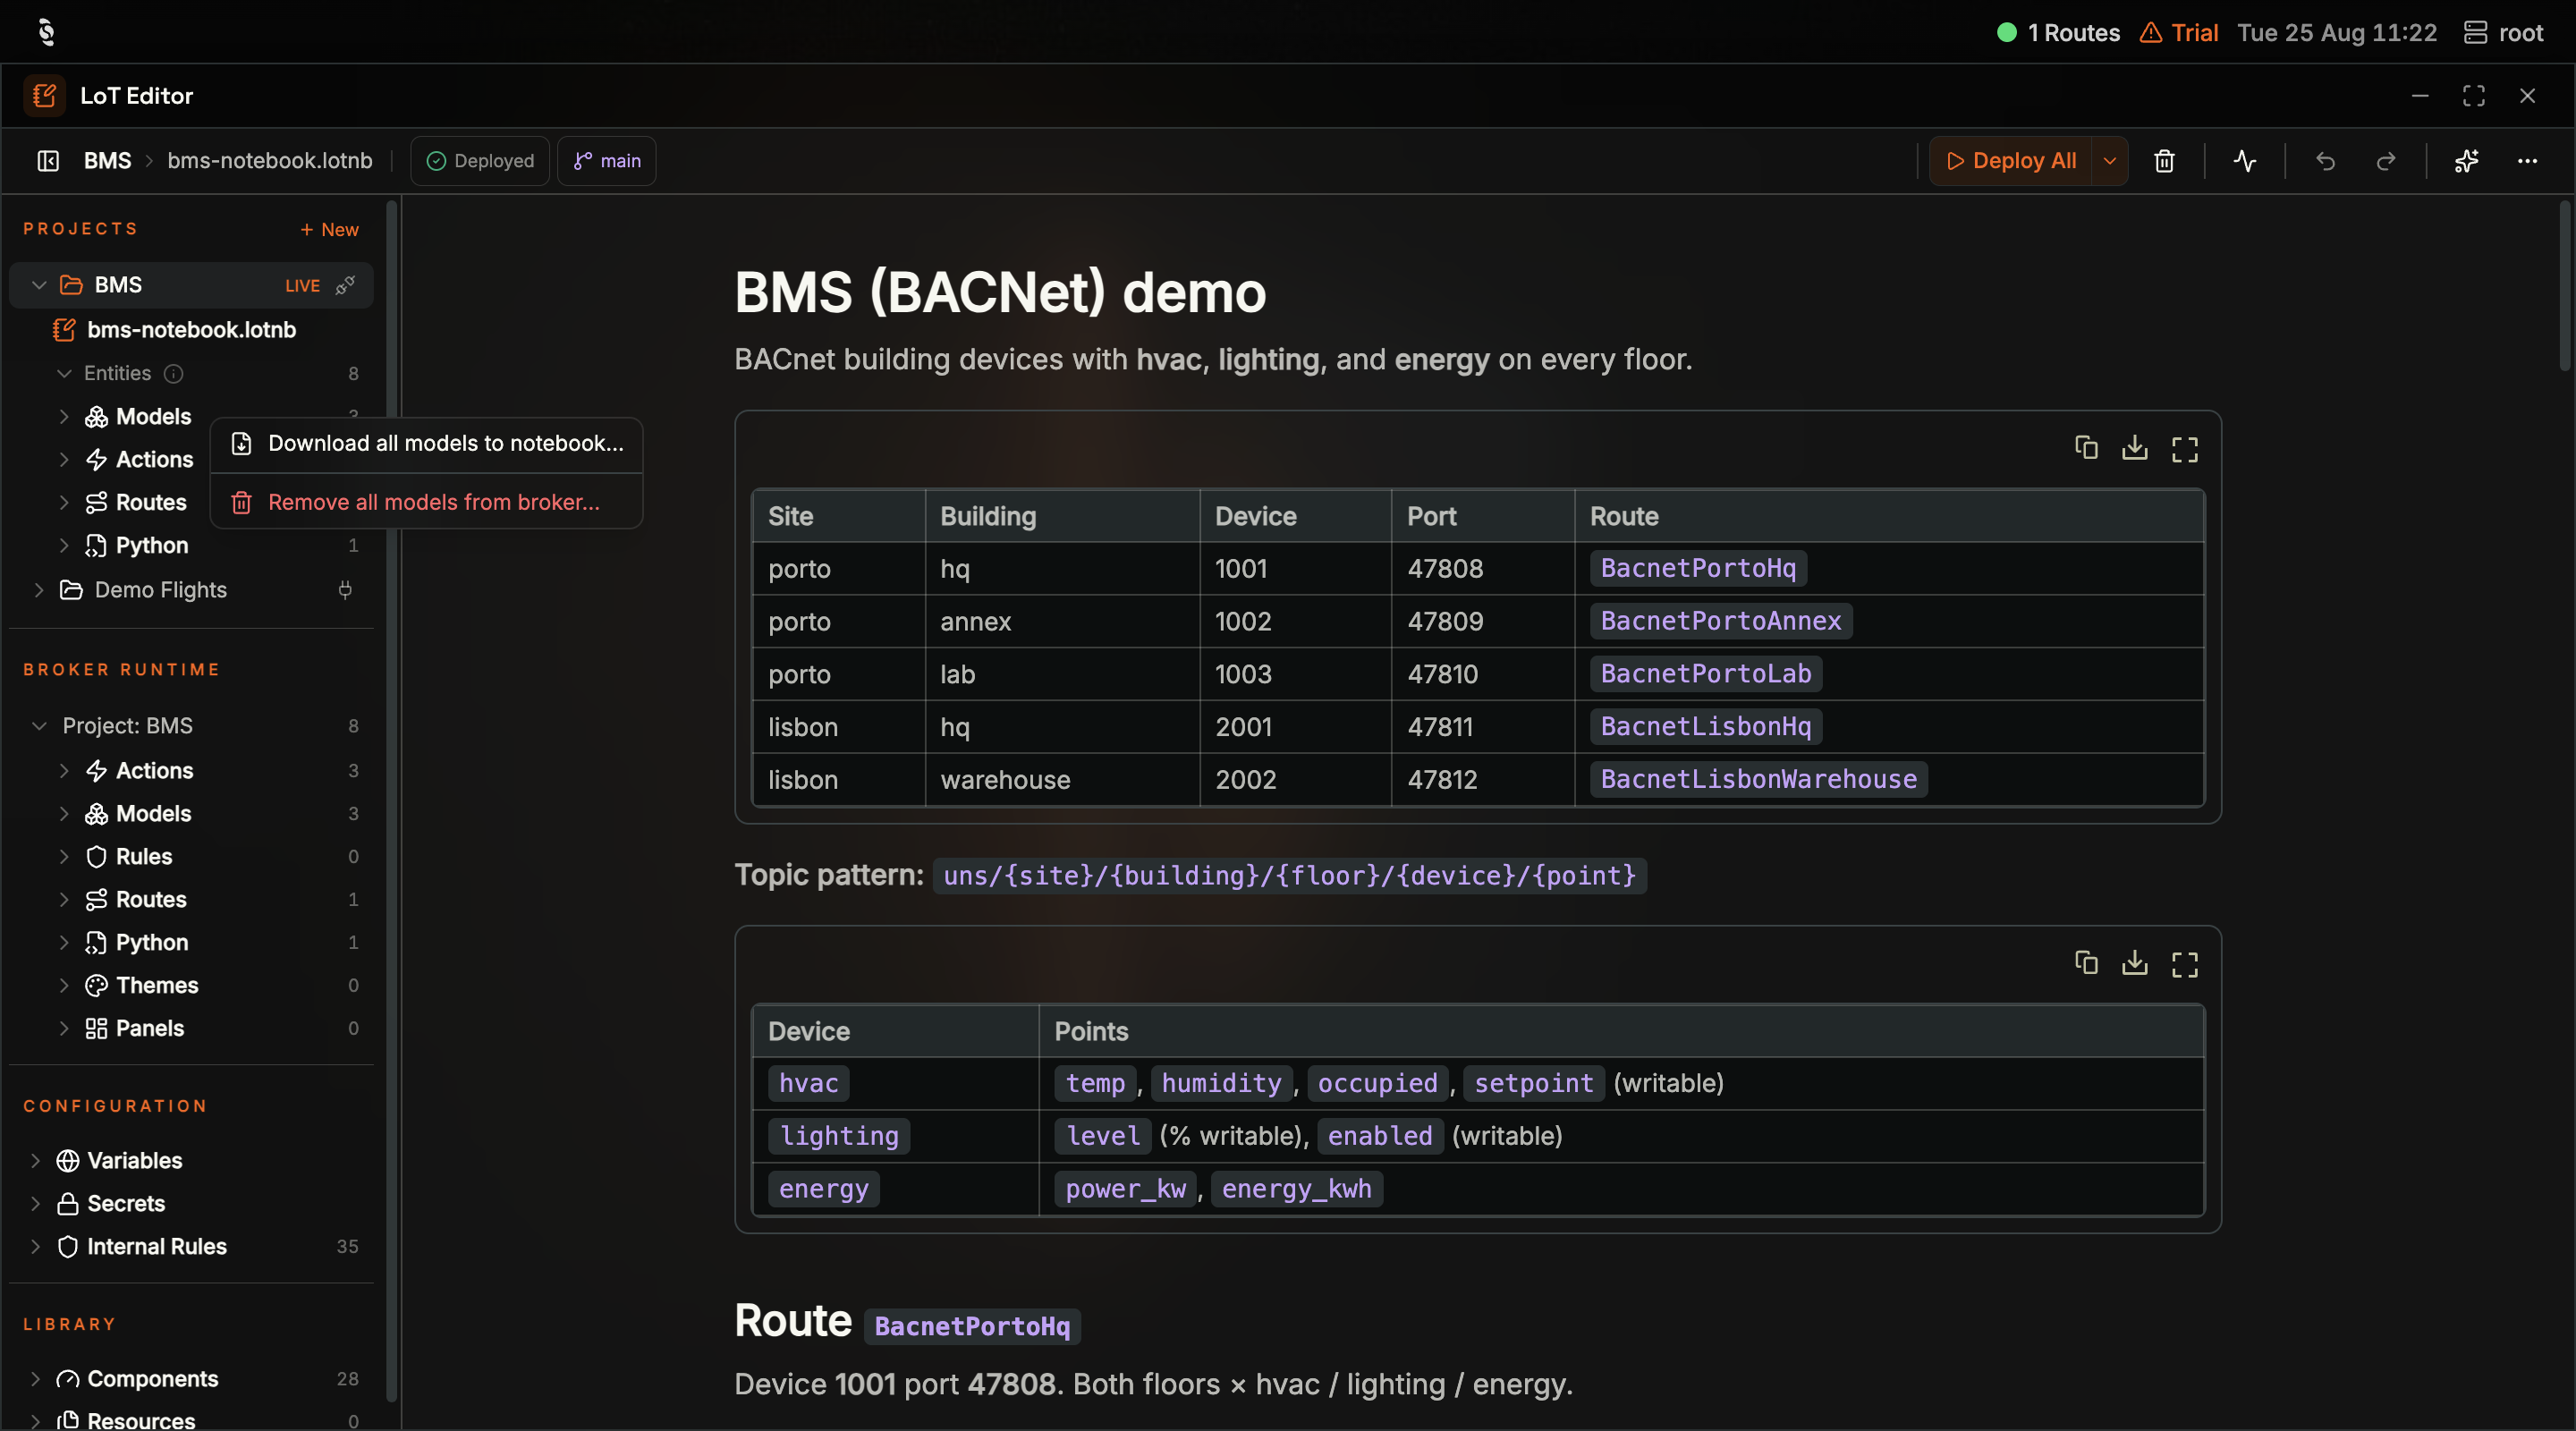Collapse Project: BMS in Broker Runtime

39,726
